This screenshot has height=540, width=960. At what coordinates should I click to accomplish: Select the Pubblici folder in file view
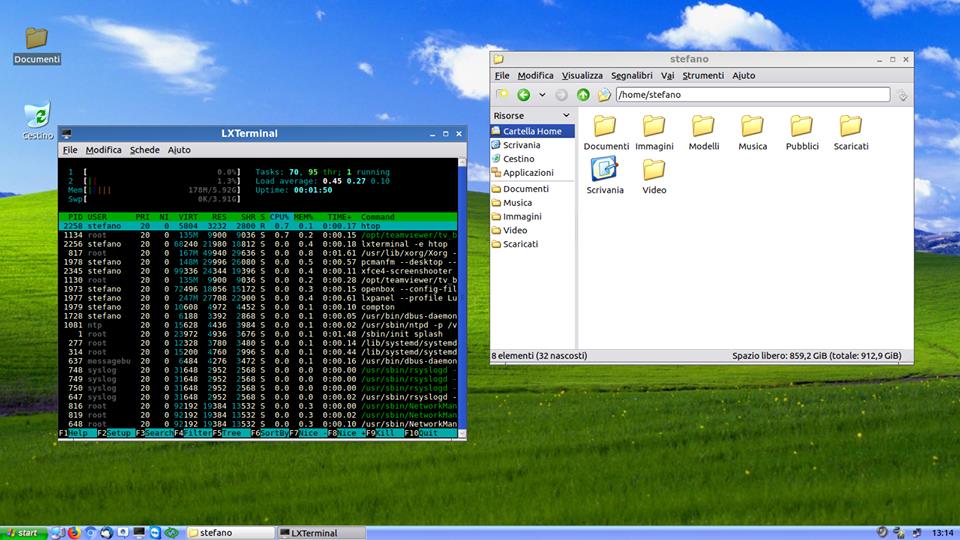802,133
